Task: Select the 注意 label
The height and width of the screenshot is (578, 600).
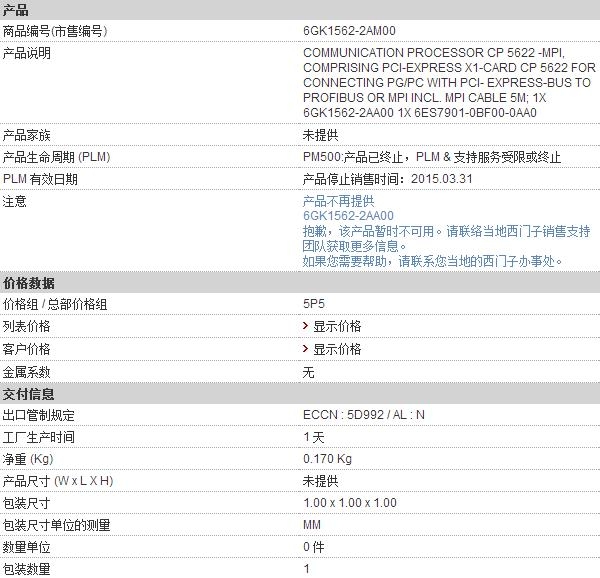Action: (15, 201)
